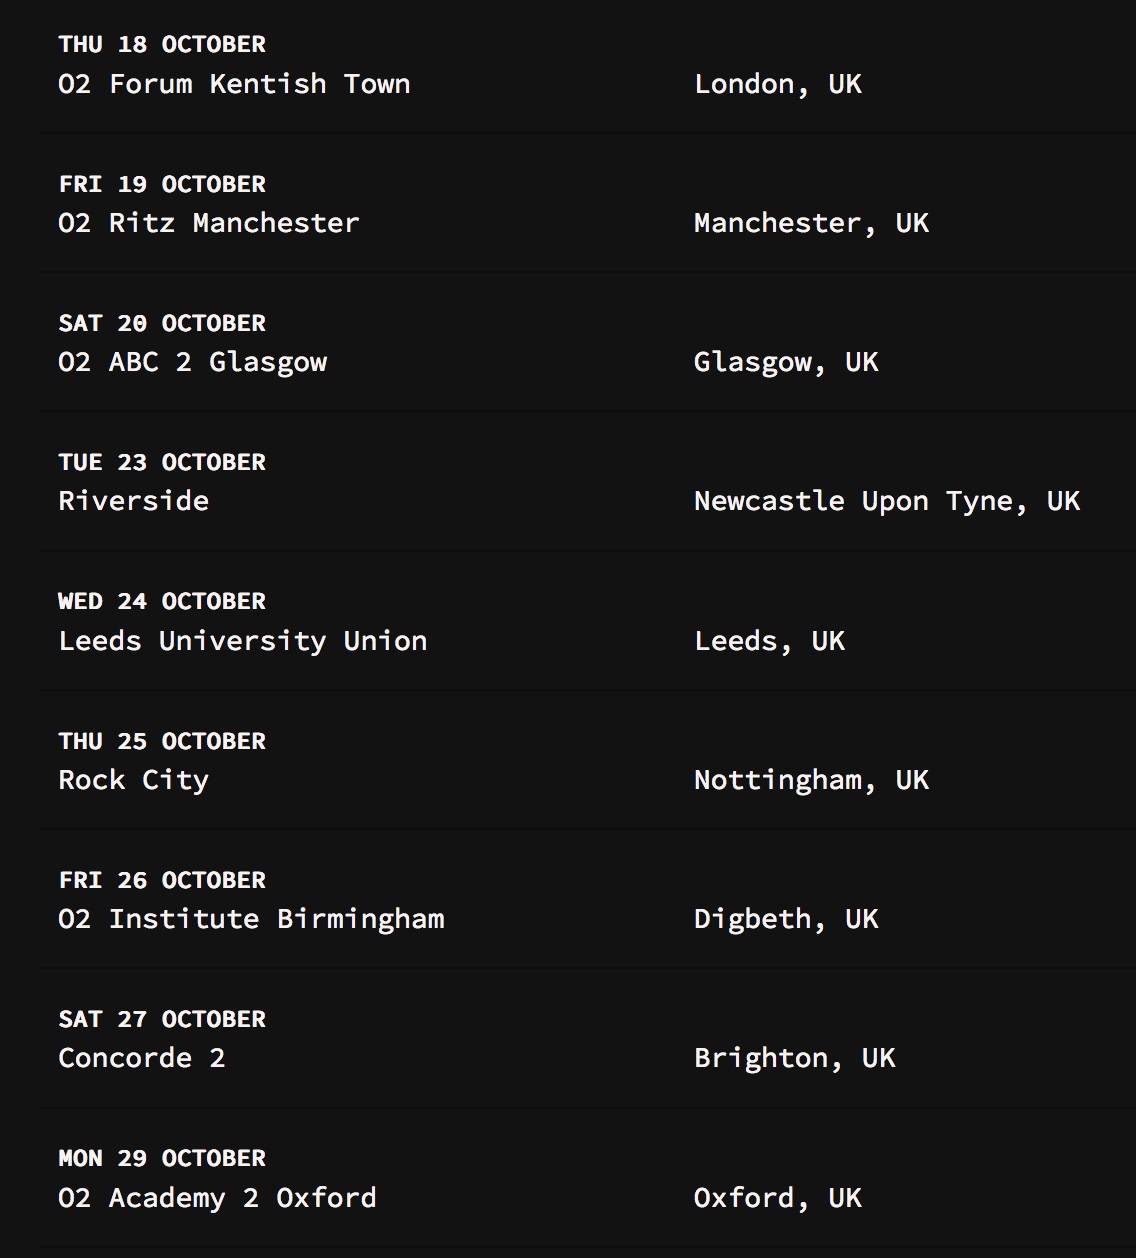Open the Rock City venue listing
This screenshot has height=1258, width=1136.
tap(134, 780)
